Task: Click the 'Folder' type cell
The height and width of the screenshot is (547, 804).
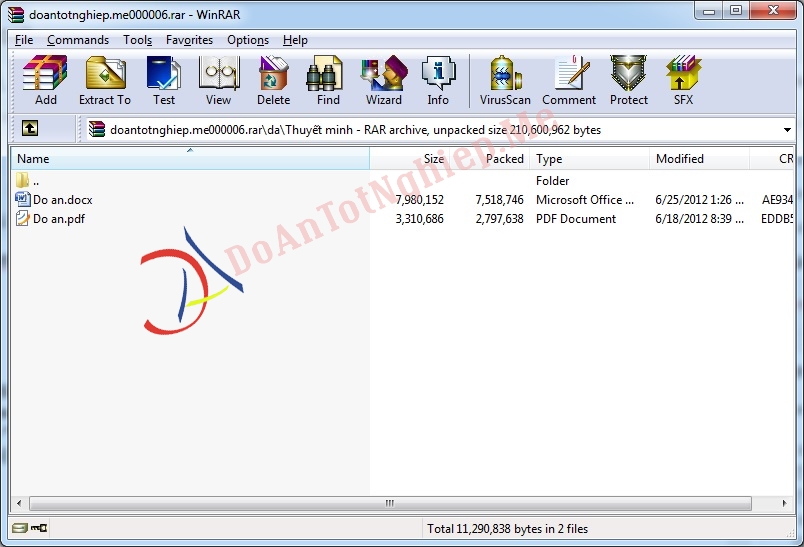Action: (x=553, y=180)
